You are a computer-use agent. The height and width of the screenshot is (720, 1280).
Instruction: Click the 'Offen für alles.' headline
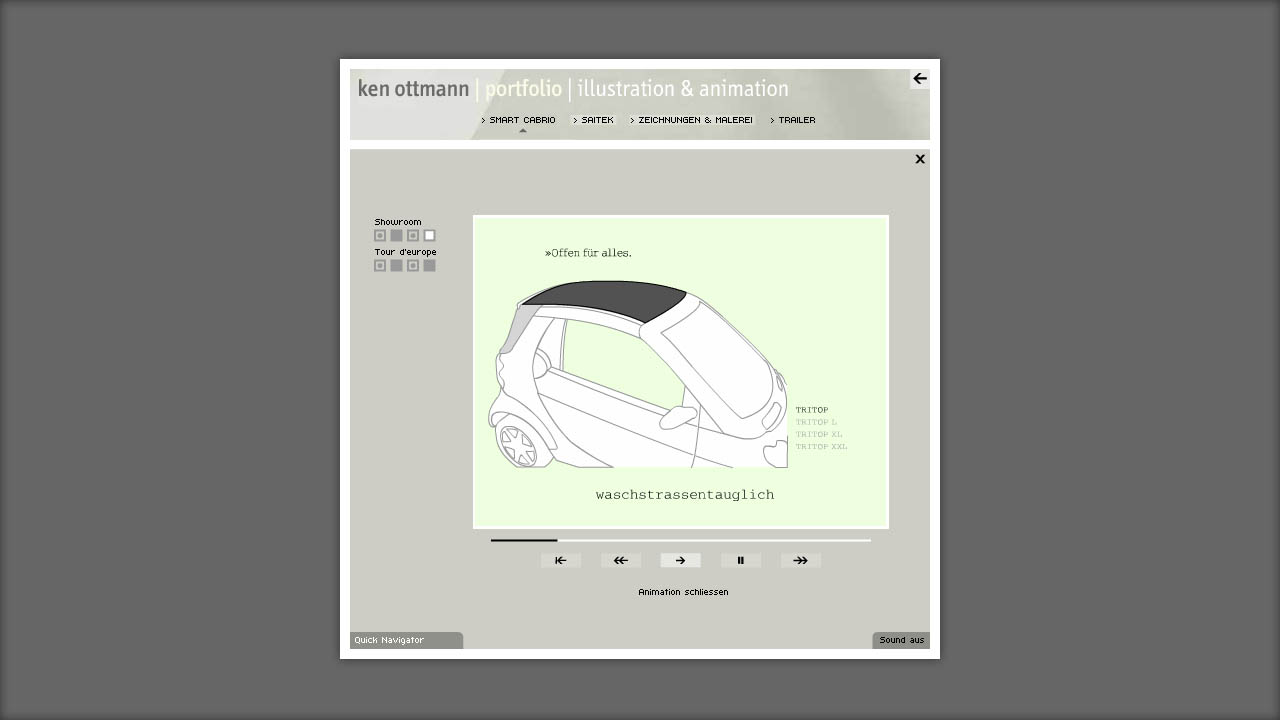(x=588, y=253)
